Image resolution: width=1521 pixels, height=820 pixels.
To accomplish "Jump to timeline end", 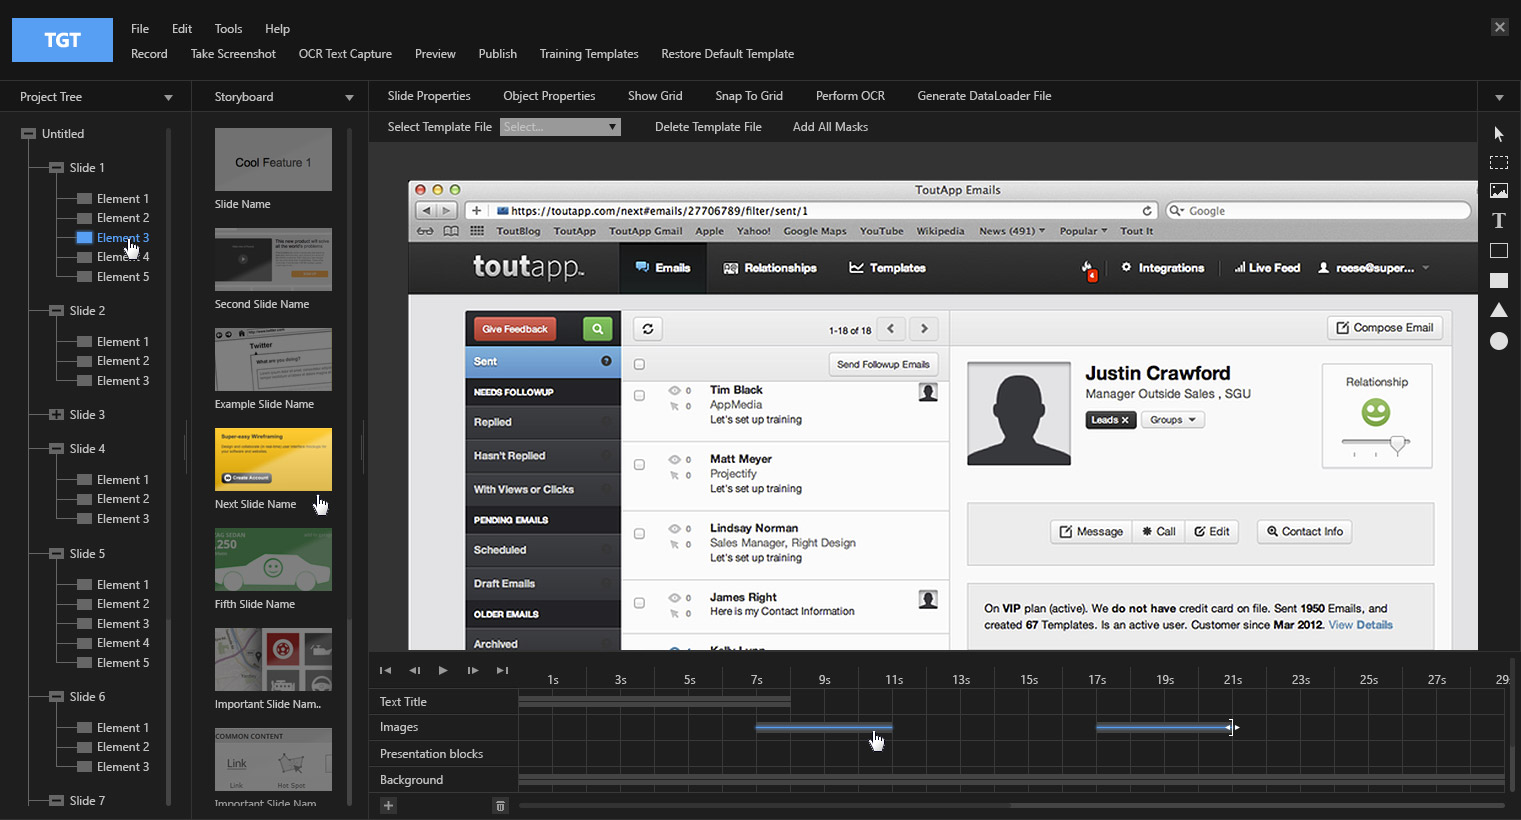I will tap(503, 670).
